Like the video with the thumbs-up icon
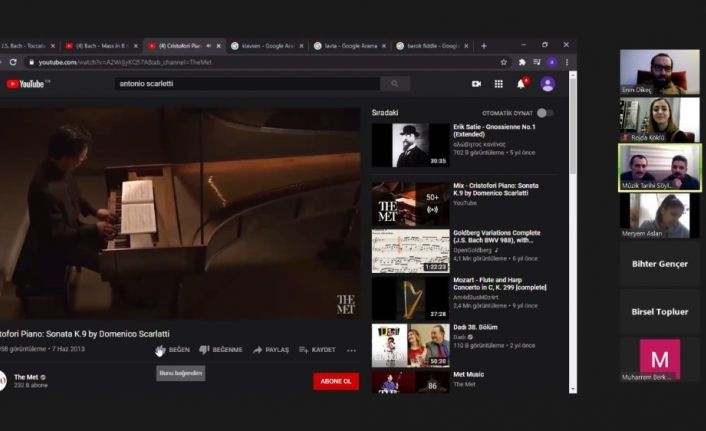706x431 pixels. coord(161,350)
